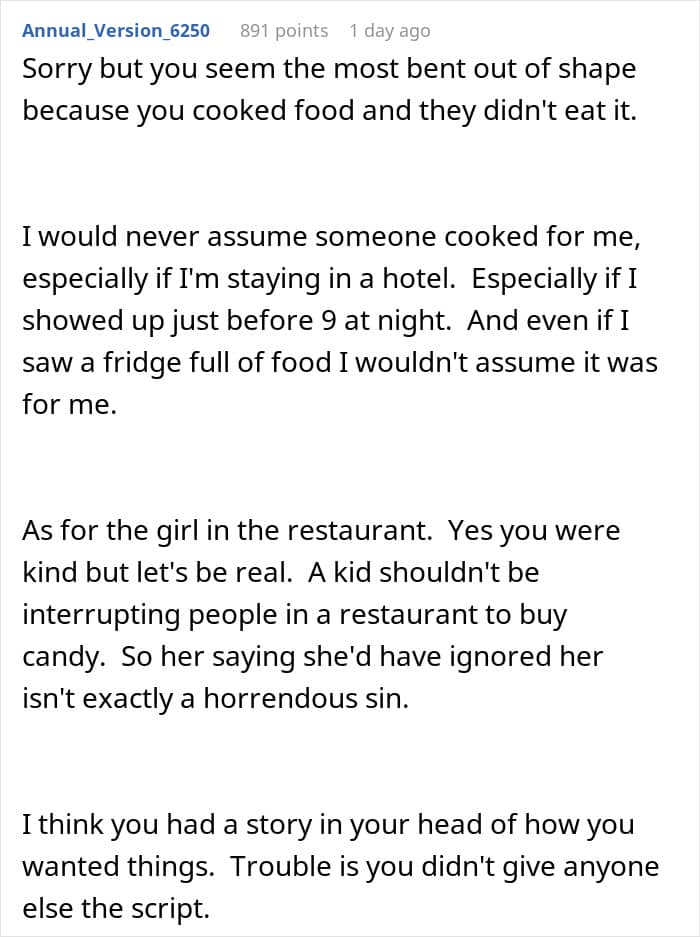The image size is (700, 937).
Task: Click the "Sorry but you seem" opening line
Action: click(x=329, y=72)
